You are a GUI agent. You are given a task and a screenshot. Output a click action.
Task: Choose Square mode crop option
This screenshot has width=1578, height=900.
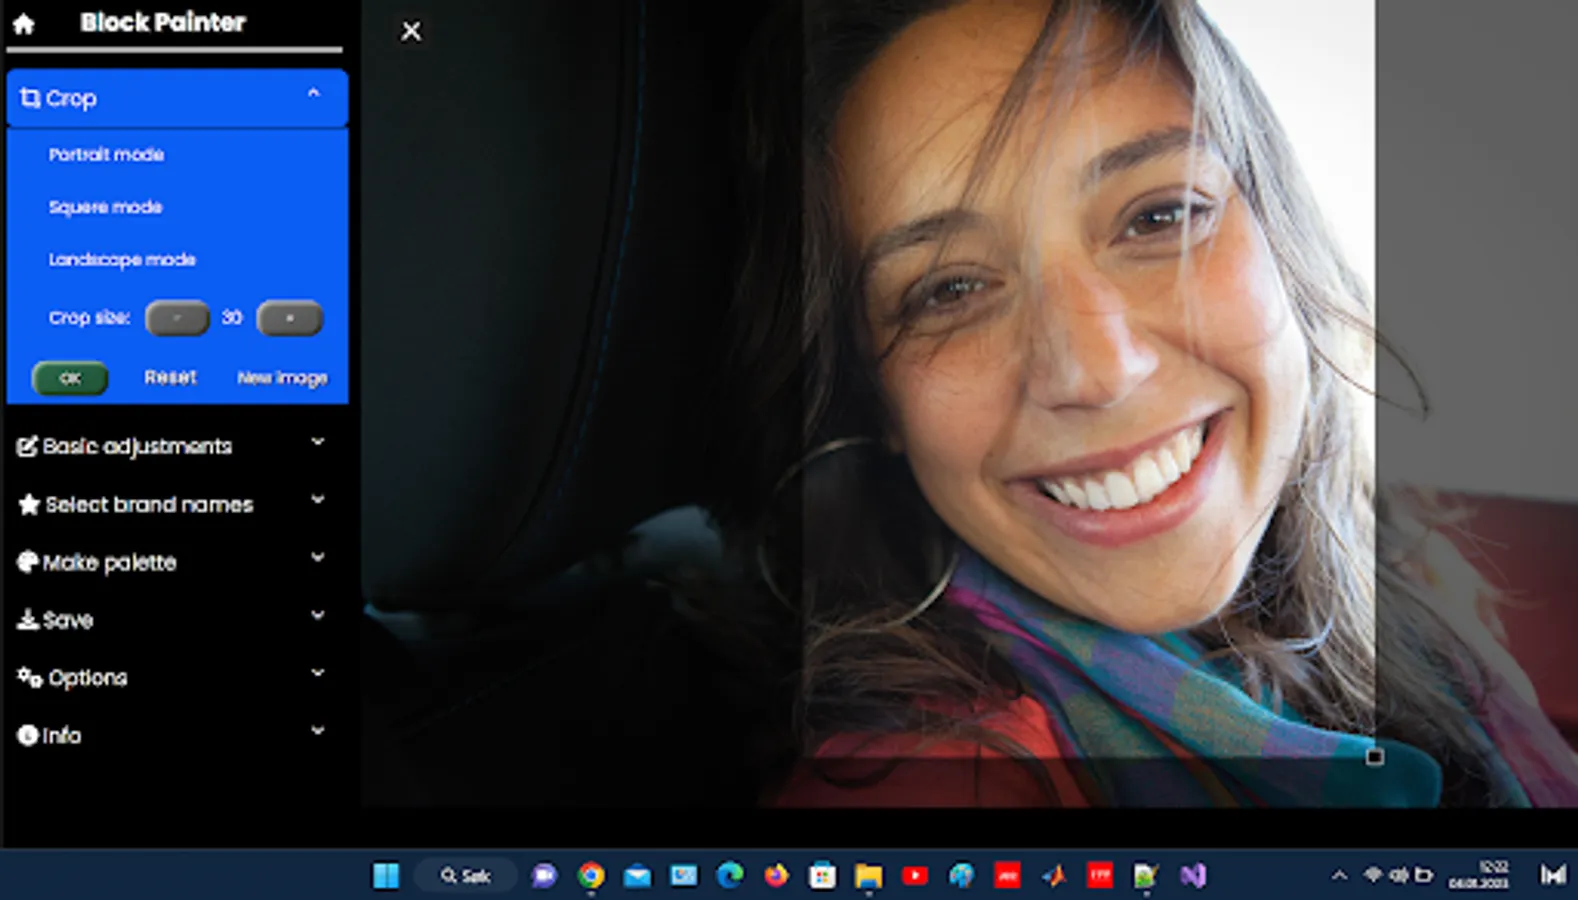point(105,207)
